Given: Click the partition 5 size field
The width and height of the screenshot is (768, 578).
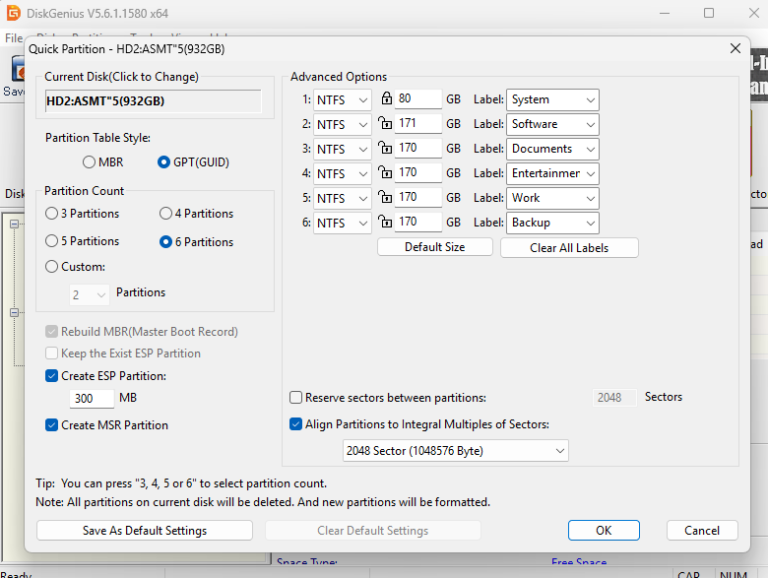Looking at the screenshot, I should point(419,197).
